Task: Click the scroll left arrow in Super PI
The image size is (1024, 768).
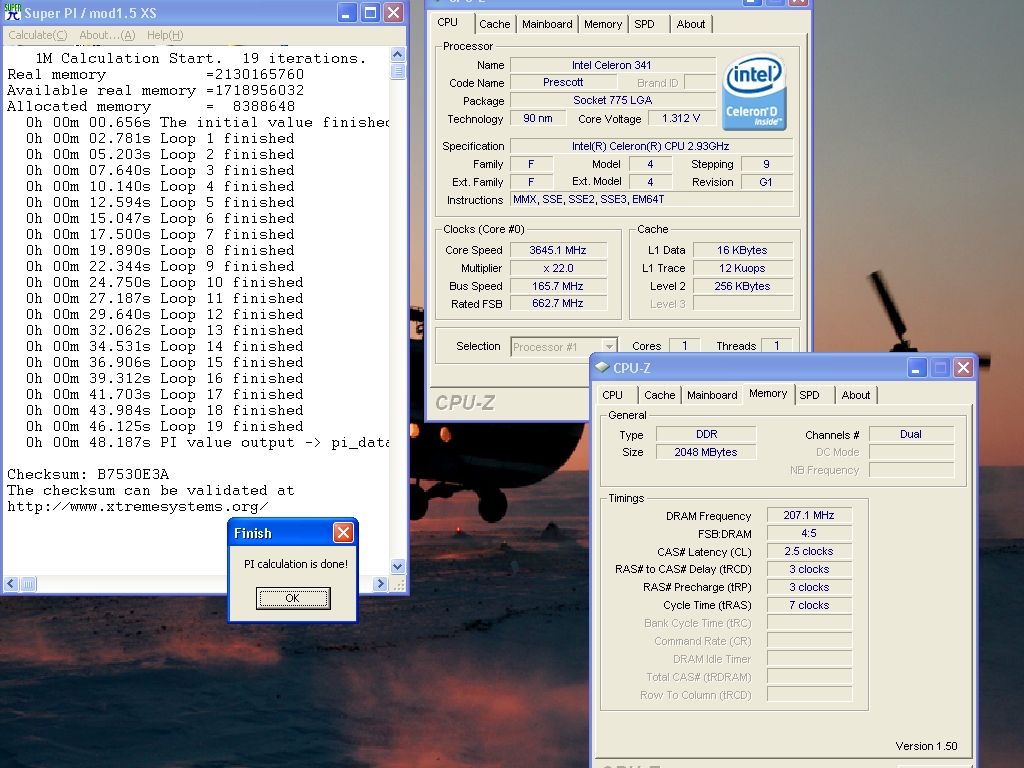Action: pyautogui.click(x=11, y=584)
